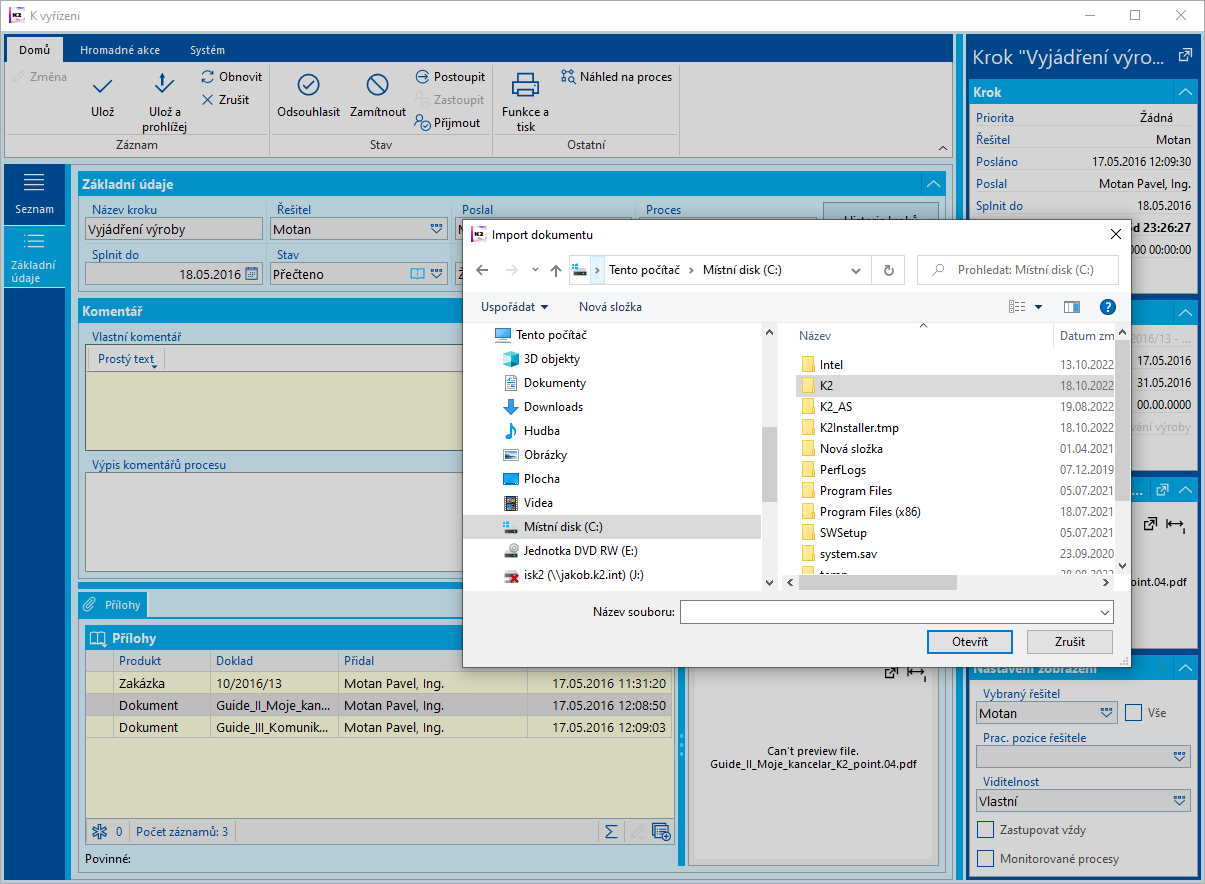Click the Otevřít button
Image resolution: width=1205 pixels, height=884 pixels.
click(x=969, y=642)
